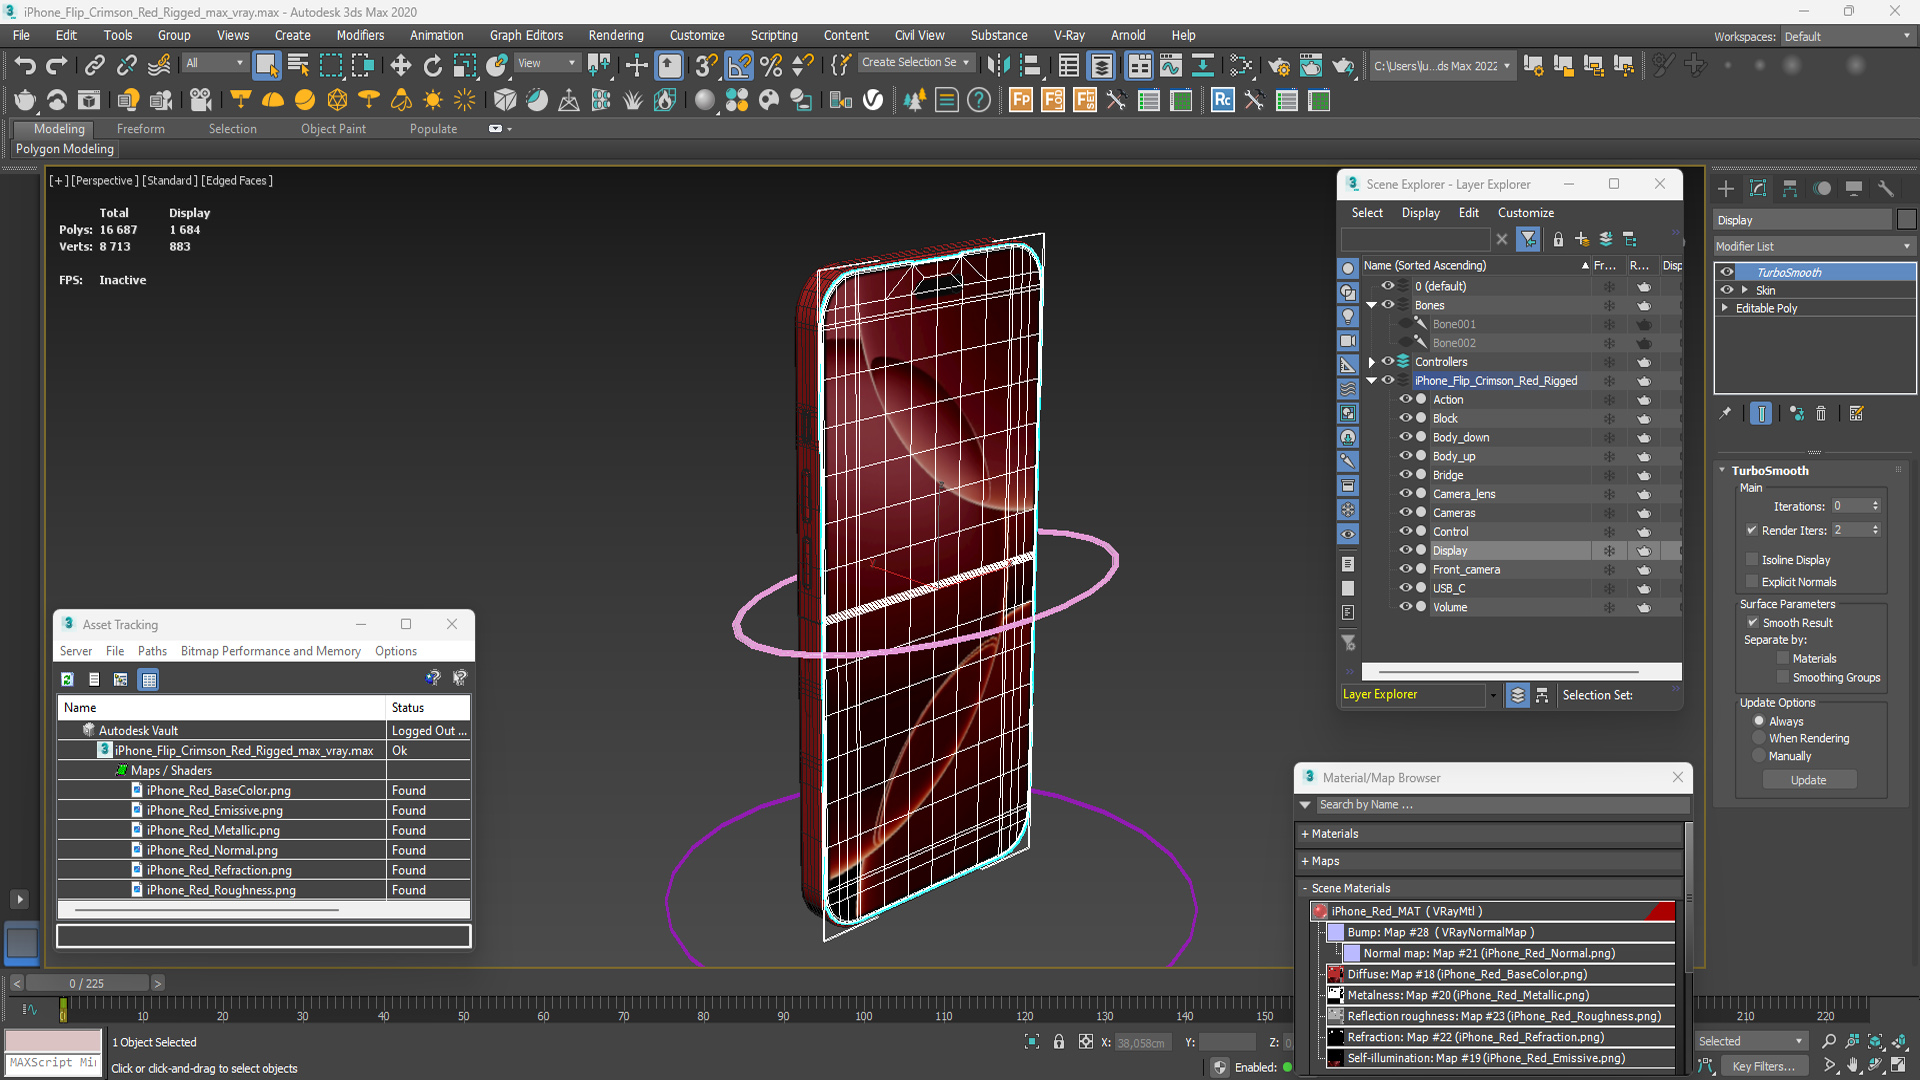Enable Separate by Materials checkbox

coord(1783,658)
